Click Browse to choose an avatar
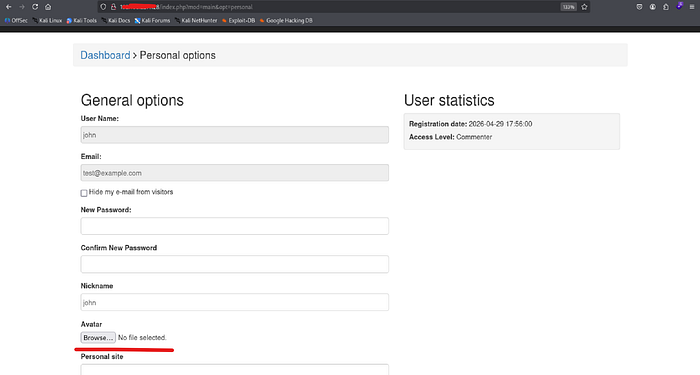 [98, 338]
